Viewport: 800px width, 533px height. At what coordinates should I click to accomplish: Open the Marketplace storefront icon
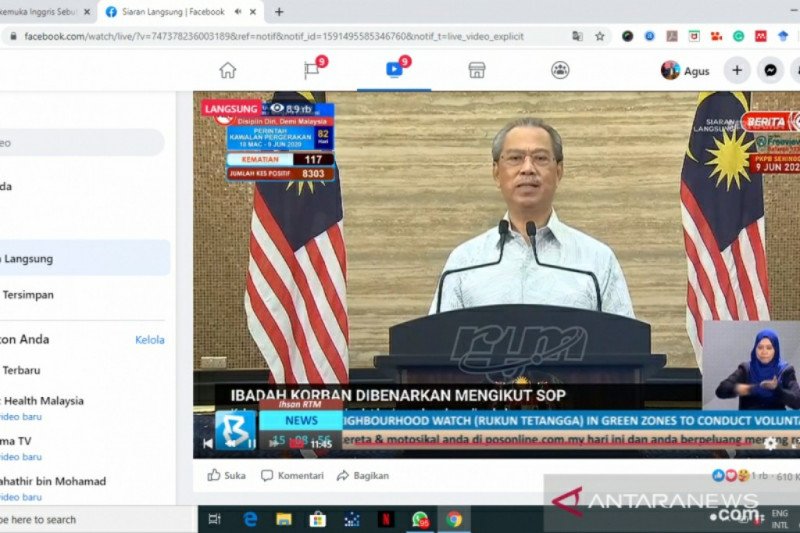(x=477, y=70)
